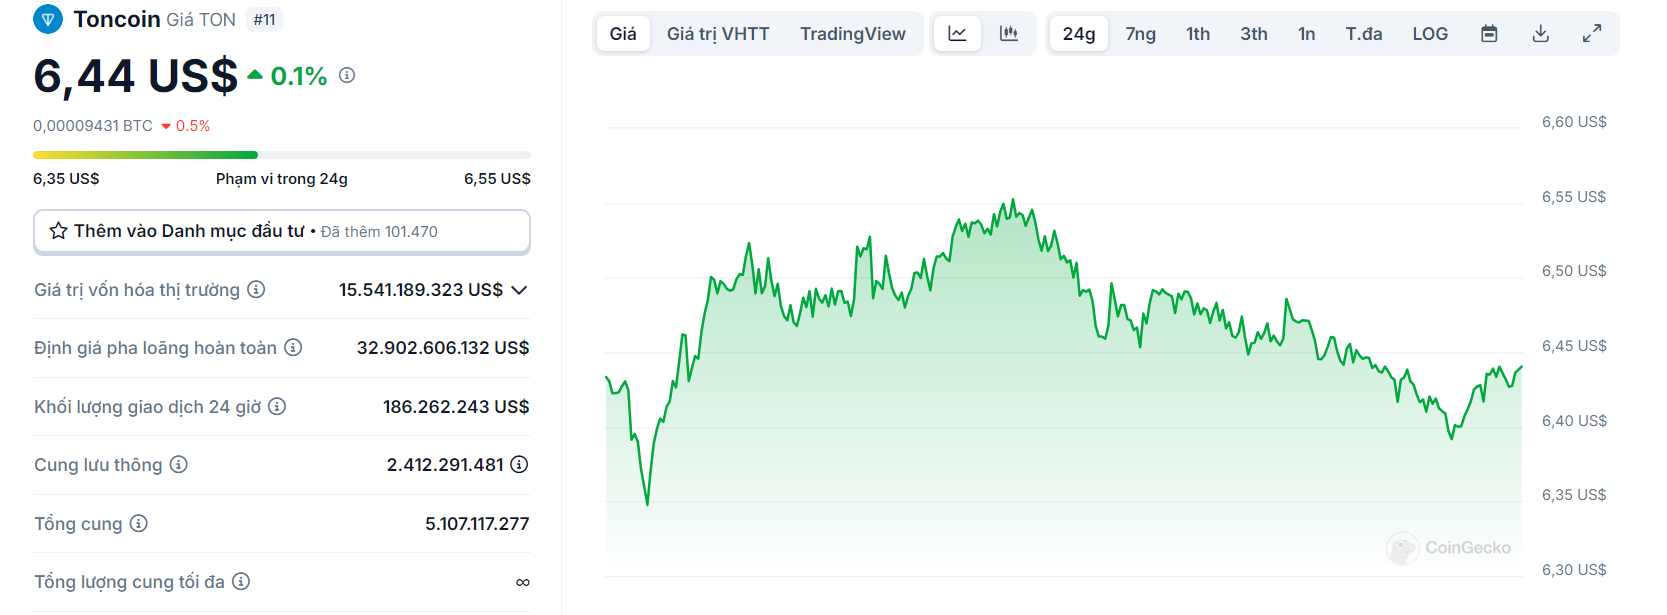Click the infinity symbol max supply value
The height and width of the screenshot is (615, 1667).
(x=522, y=582)
